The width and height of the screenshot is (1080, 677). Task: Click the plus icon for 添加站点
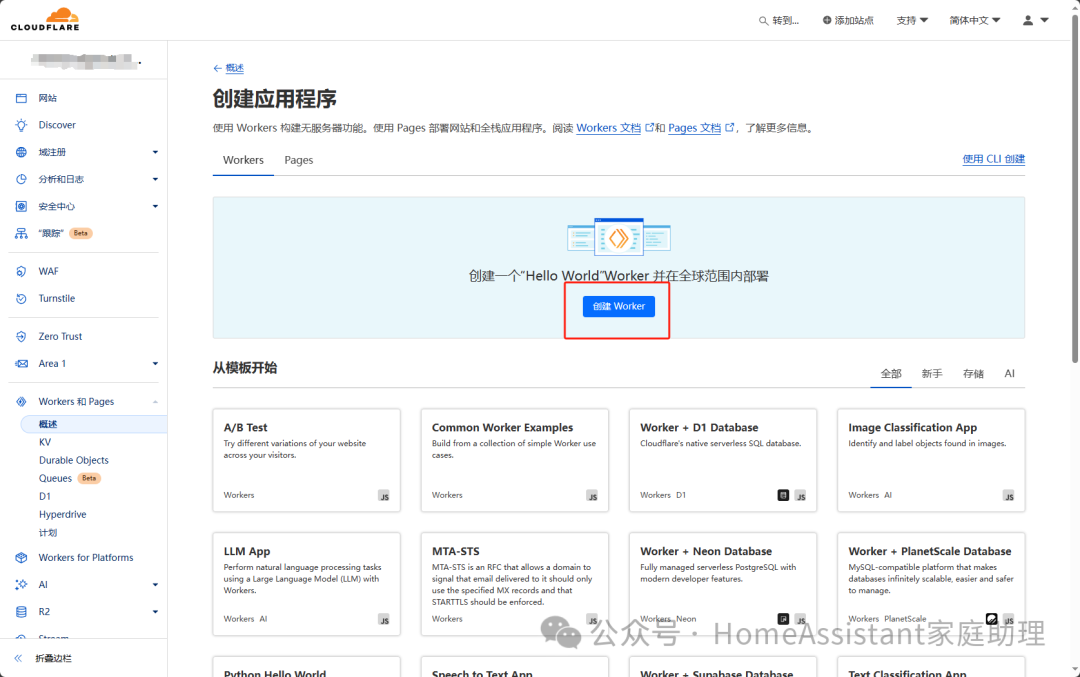click(x=827, y=20)
